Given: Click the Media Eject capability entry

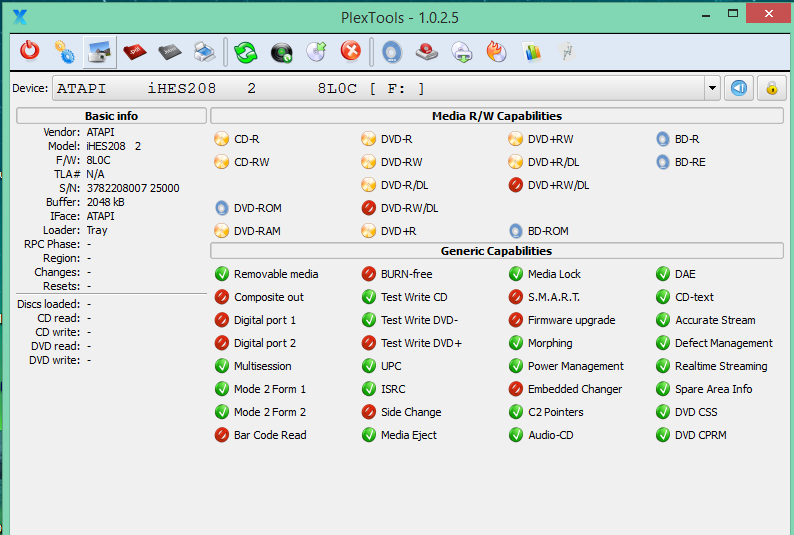Looking at the screenshot, I should pos(400,435).
